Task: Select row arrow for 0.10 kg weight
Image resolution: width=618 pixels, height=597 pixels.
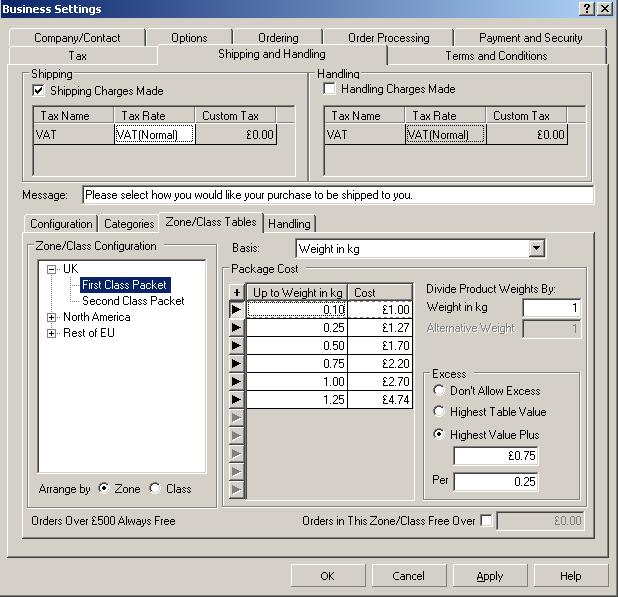Action: click(237, 310)
